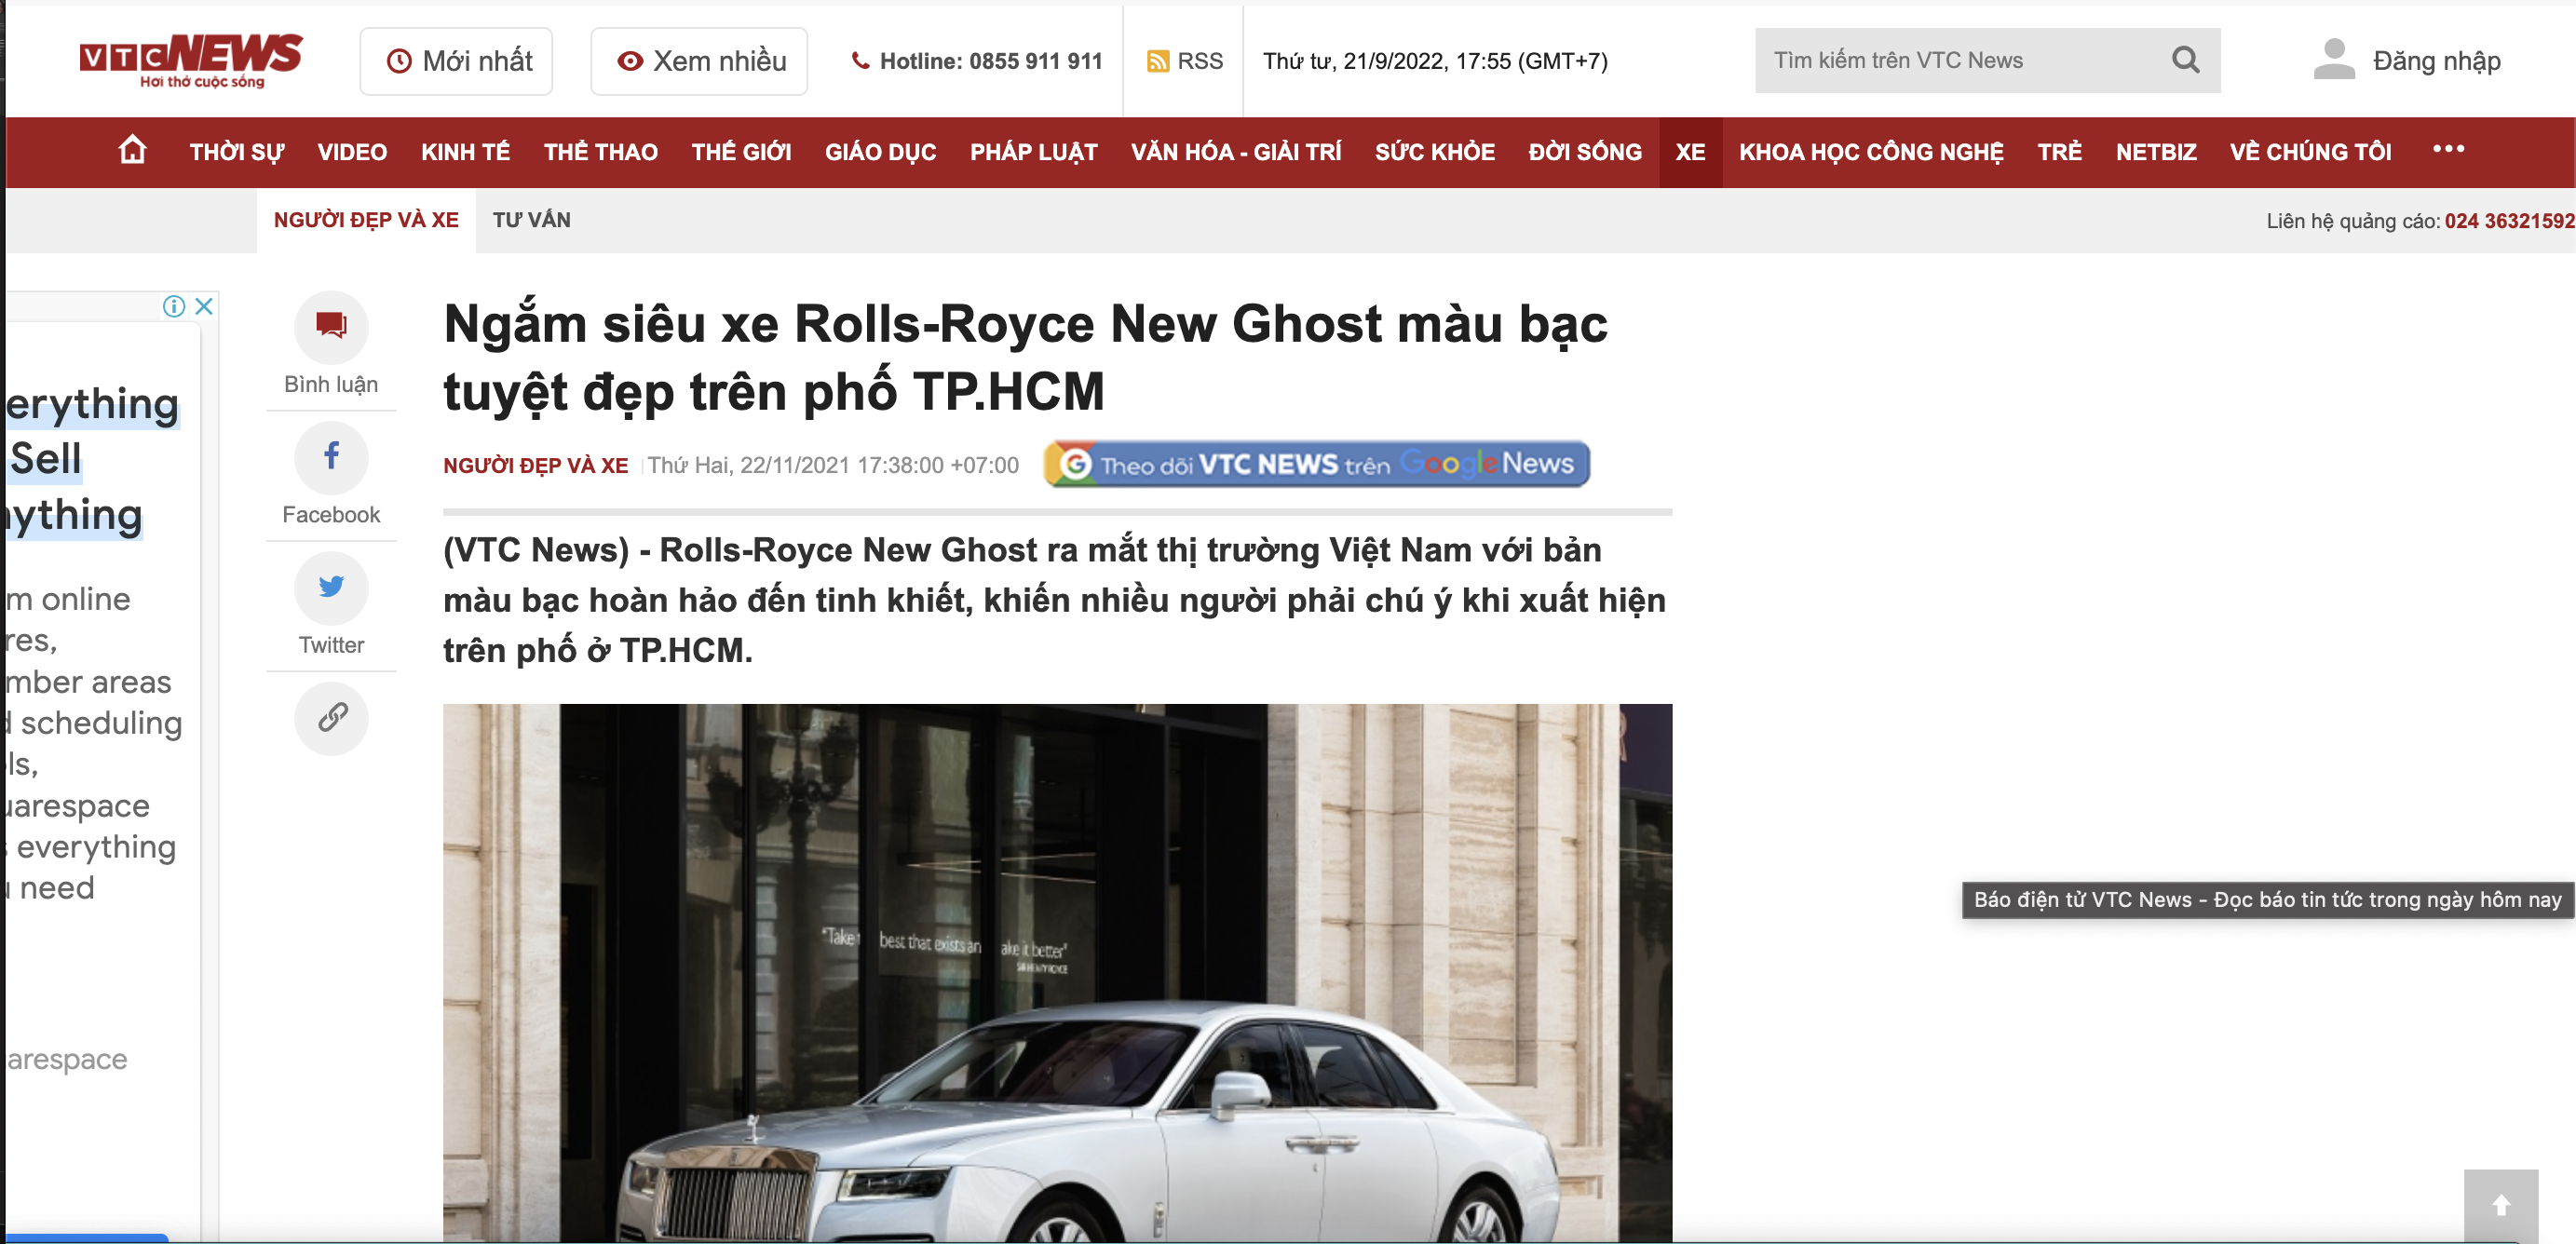
Task: Open the THỂ THAO menu section
Action: pyautogui.click(x=600, y=152)
